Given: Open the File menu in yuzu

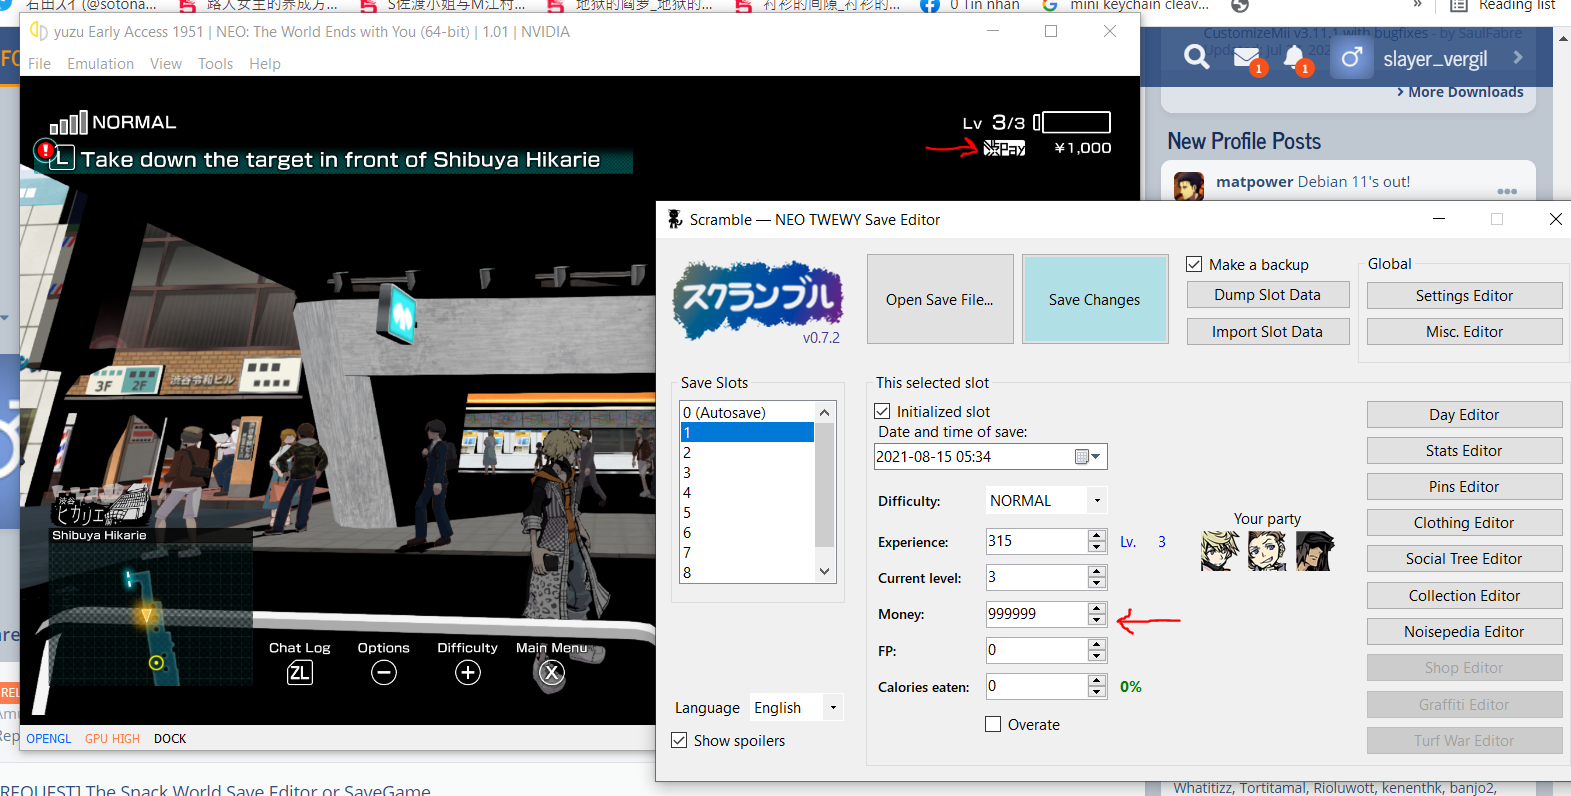Looking at the screenshot, I should click(39, 64).
